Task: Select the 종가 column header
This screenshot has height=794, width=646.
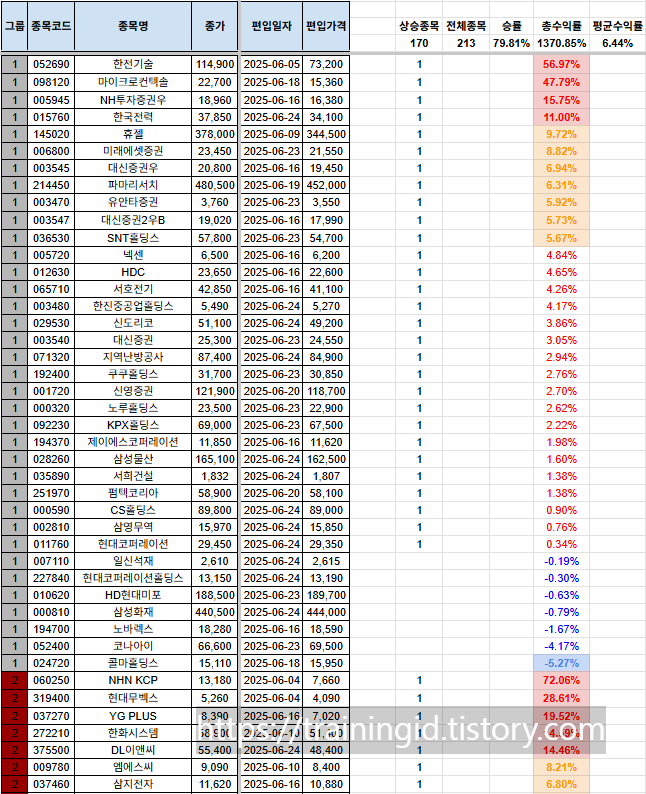Action: (215, 26)
